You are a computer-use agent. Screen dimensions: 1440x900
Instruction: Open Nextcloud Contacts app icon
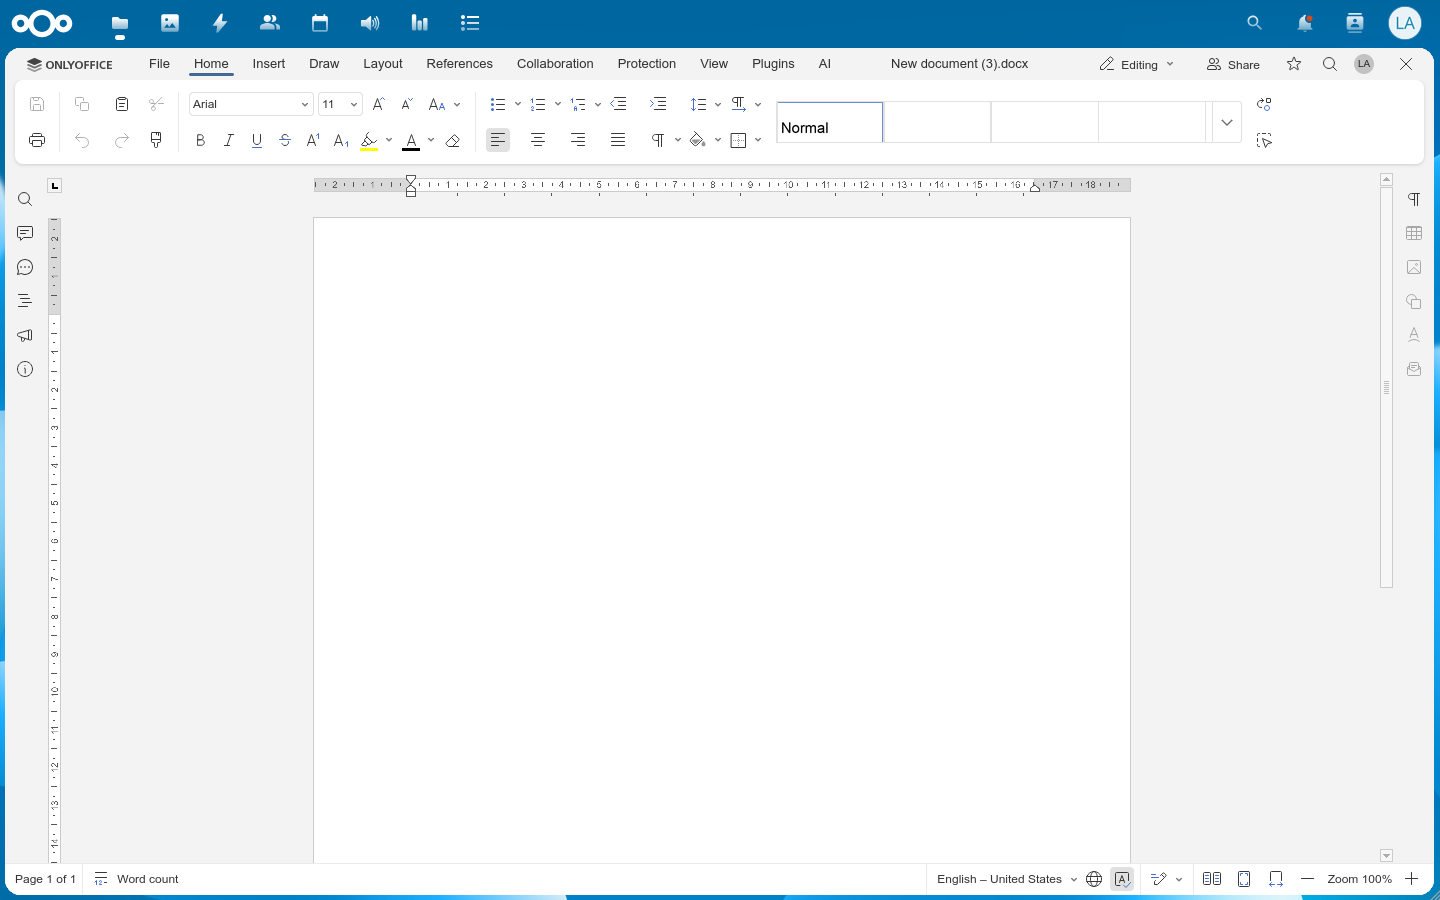point(270,23)
